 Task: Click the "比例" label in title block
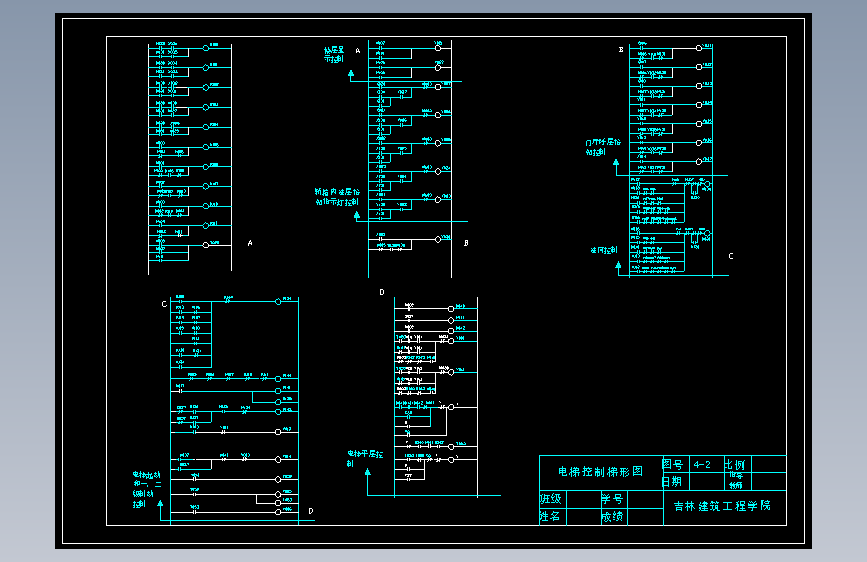click(x=735, y=465)
